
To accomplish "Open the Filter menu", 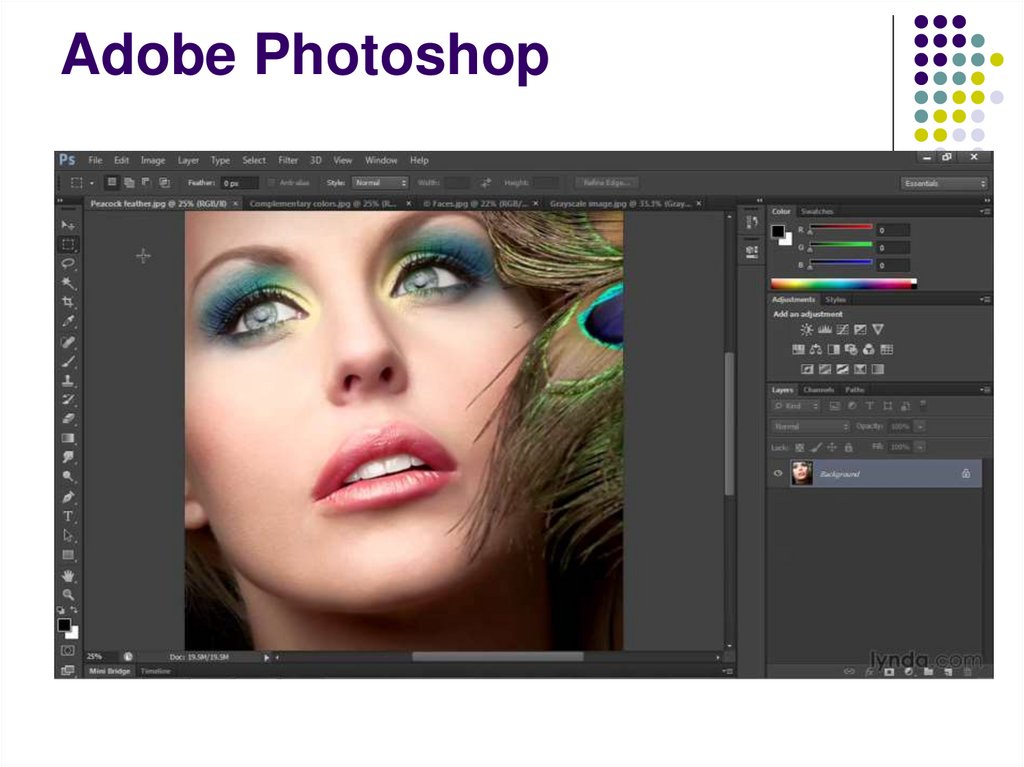I will [288, 160].
